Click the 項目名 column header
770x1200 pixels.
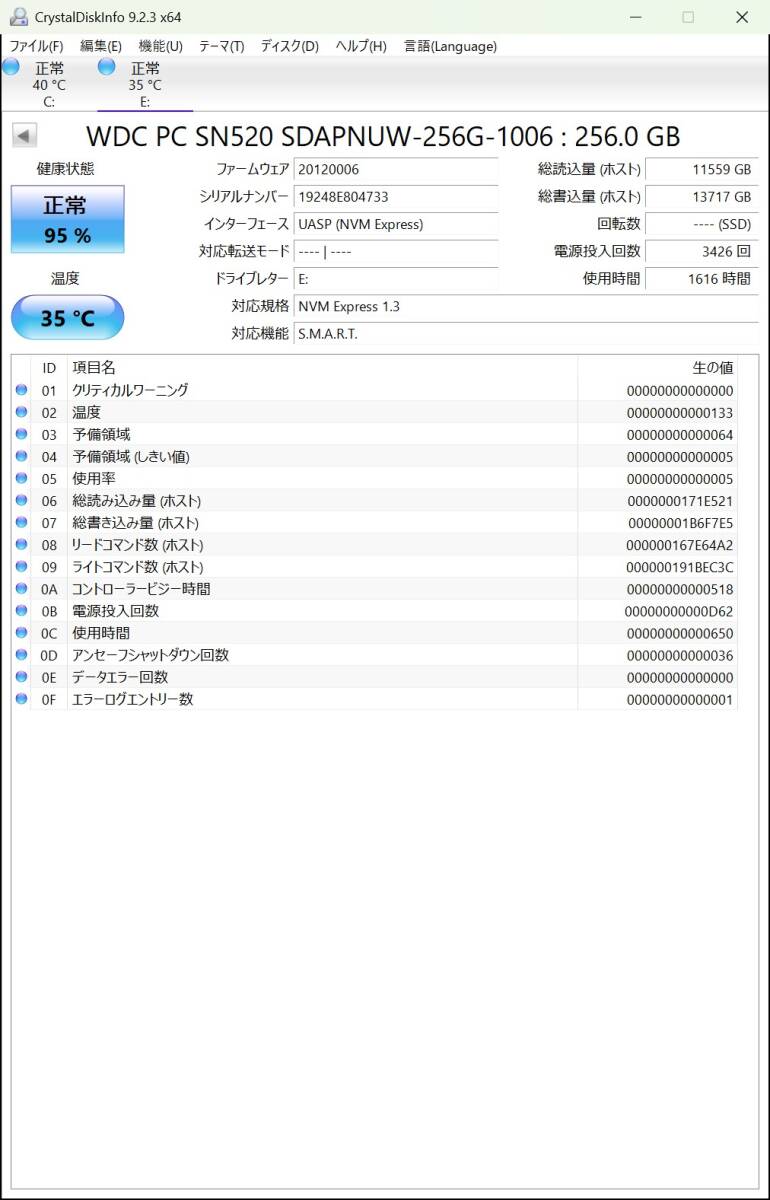(322, 367)
